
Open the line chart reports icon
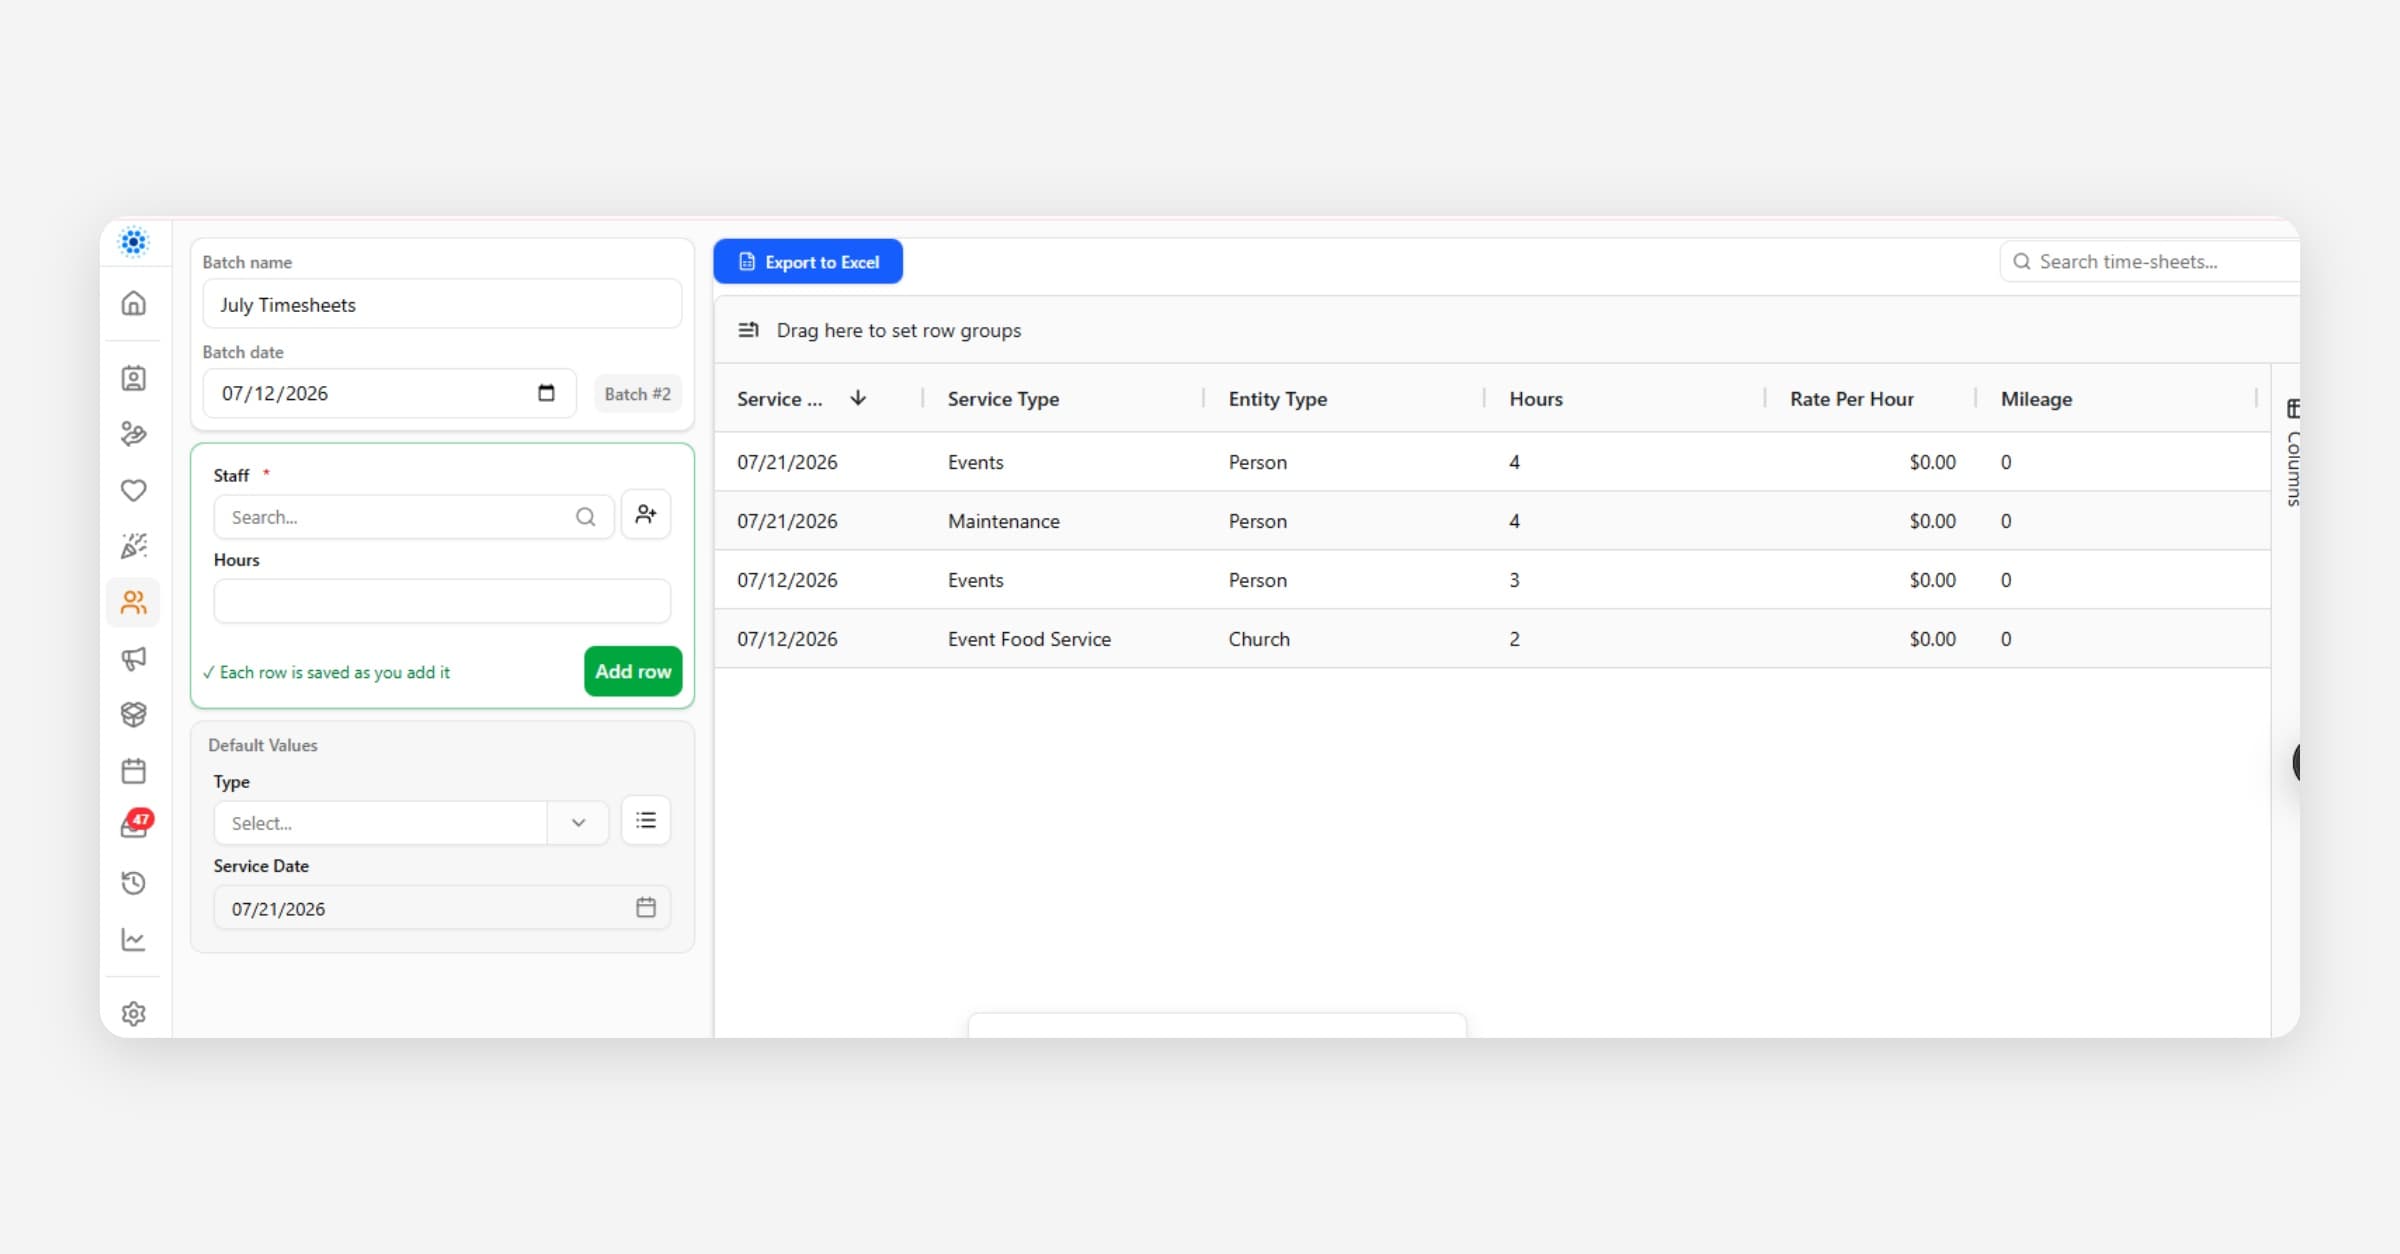click(133, 939)
